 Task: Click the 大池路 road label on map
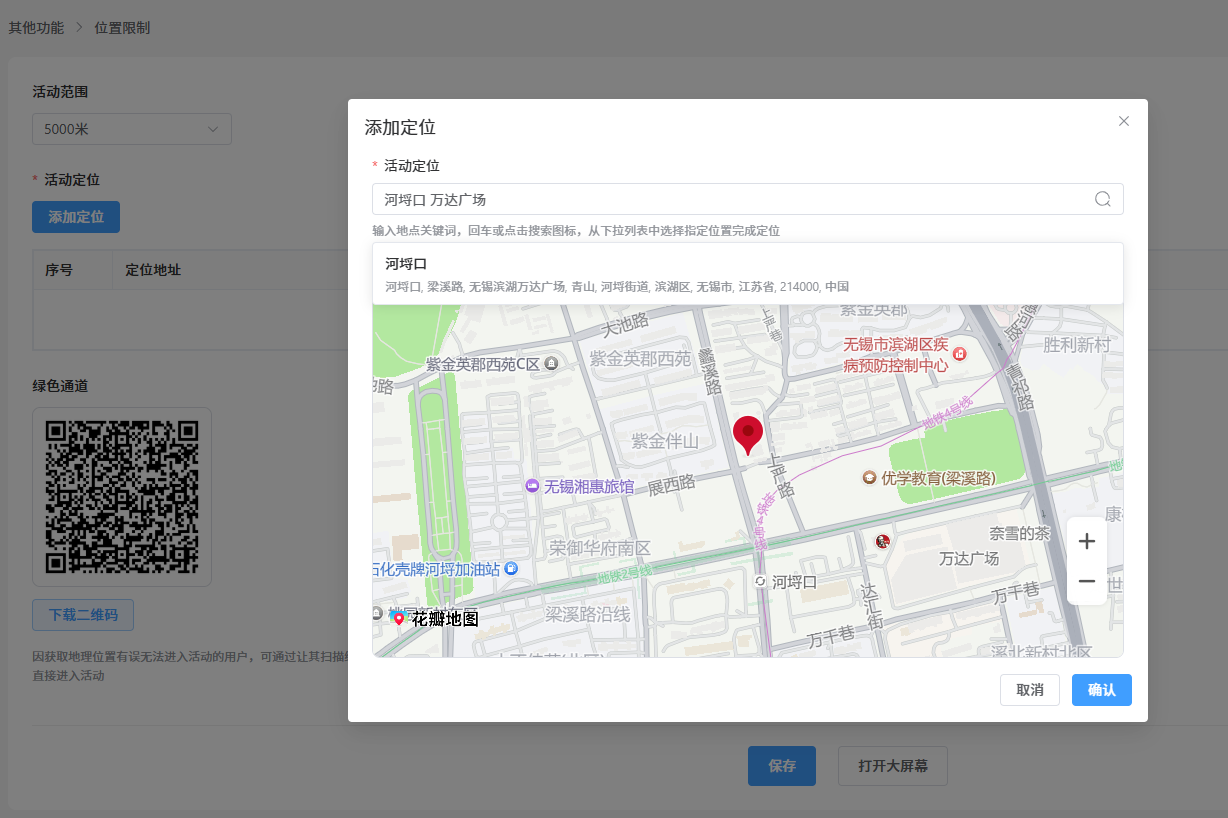[x=625, y=324]
